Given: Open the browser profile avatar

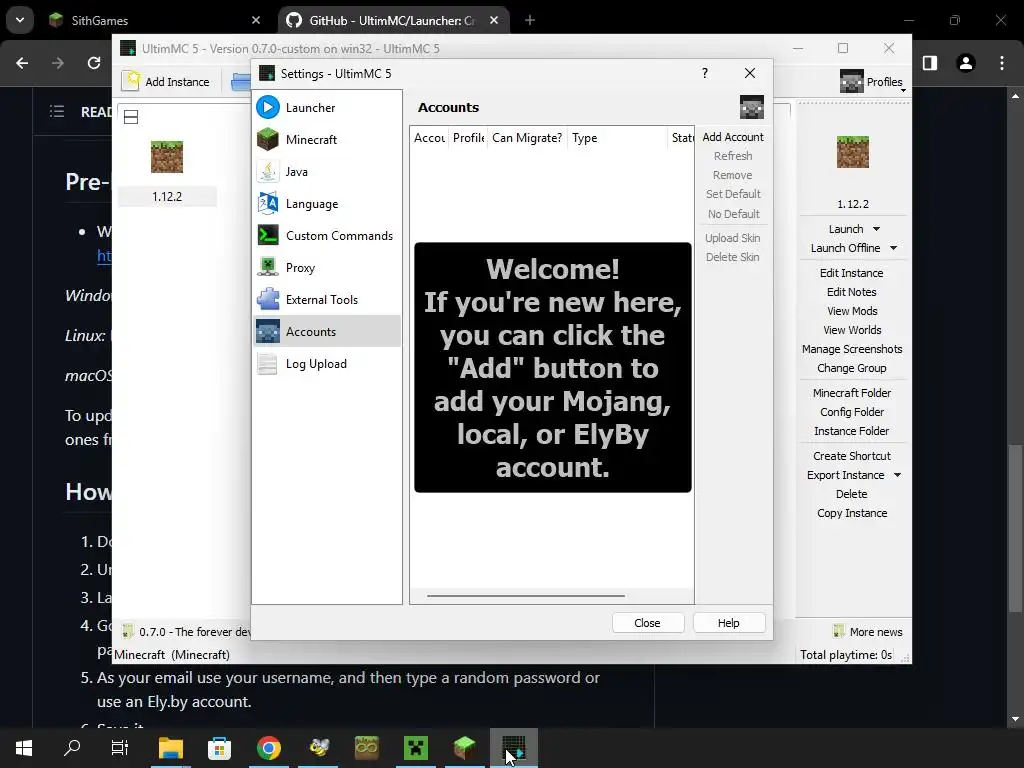Looking at the screenshot, I should [x=966, y=63].
